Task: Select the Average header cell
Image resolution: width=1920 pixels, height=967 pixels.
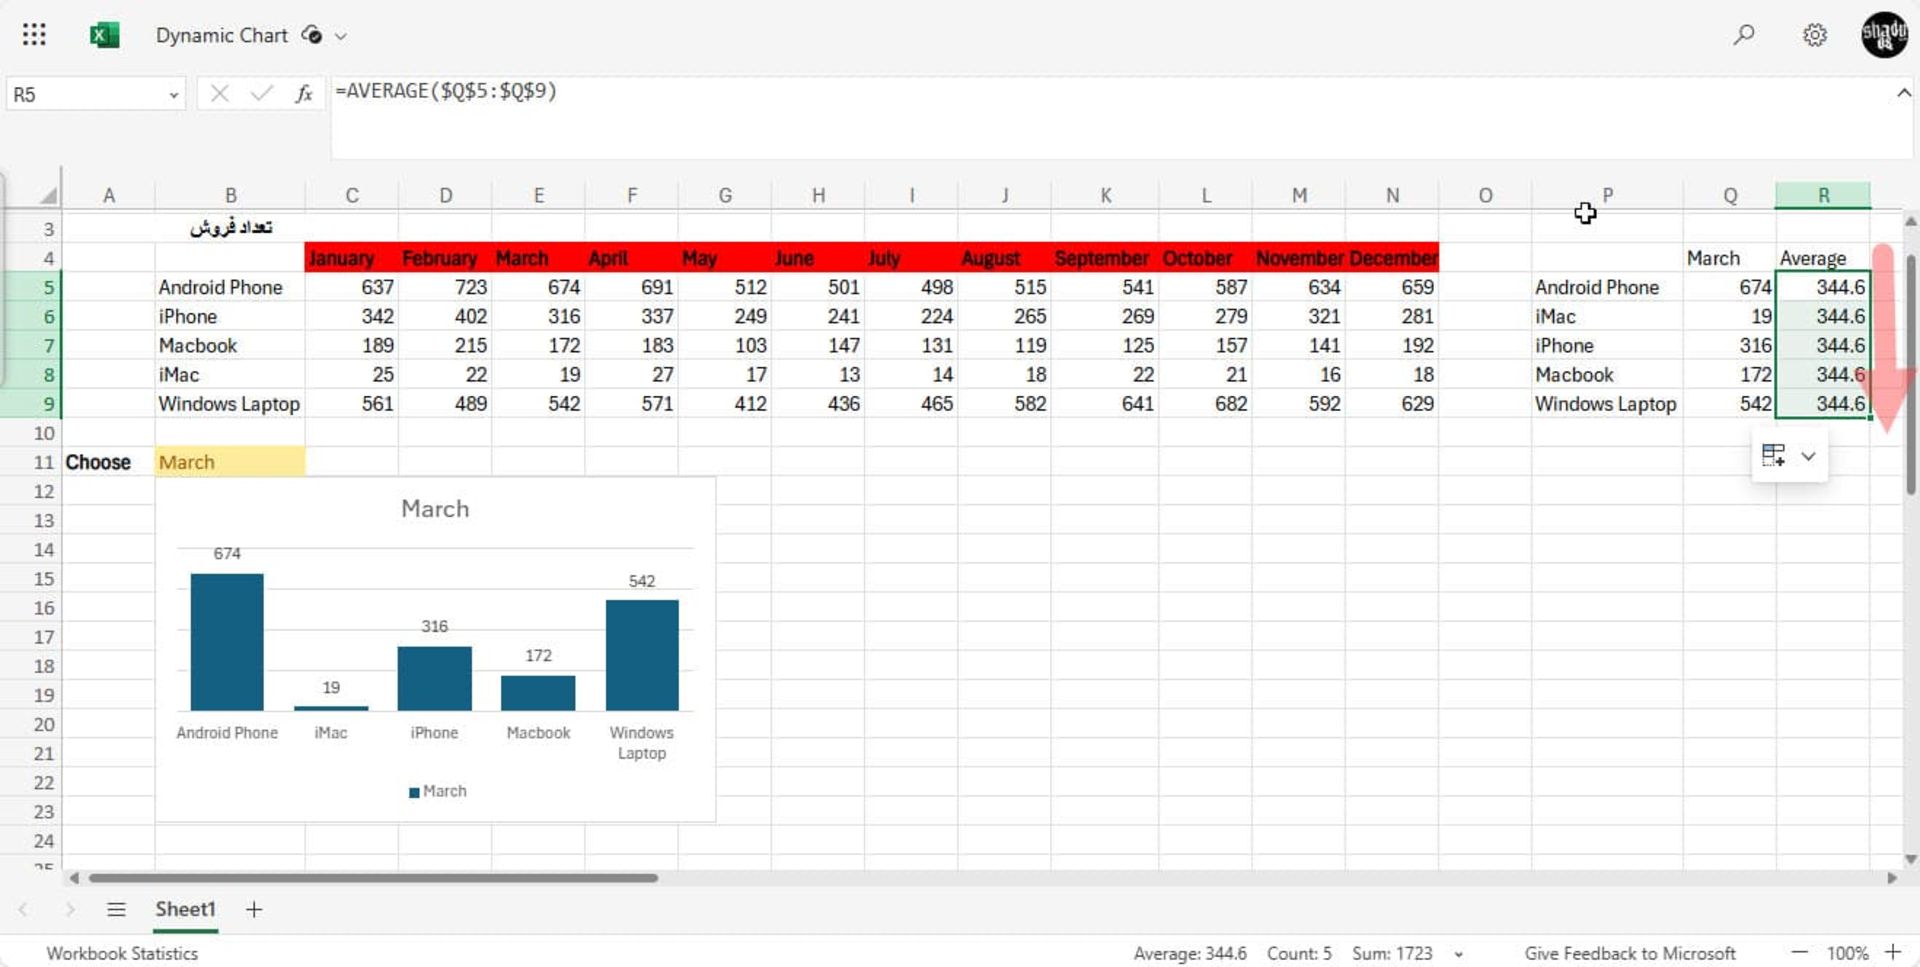Action: 1823,258
